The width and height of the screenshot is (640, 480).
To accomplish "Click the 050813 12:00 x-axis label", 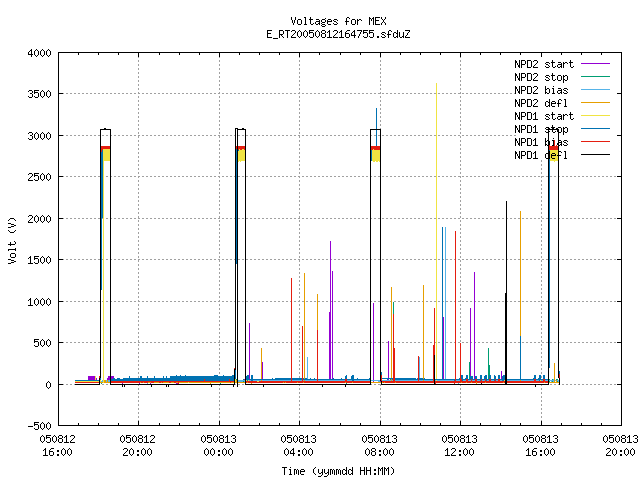I will [x=459, y=446].
